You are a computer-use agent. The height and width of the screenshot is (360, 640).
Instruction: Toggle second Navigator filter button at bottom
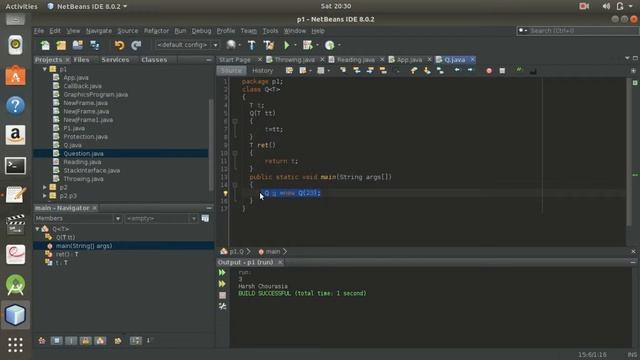pos(57,340)
